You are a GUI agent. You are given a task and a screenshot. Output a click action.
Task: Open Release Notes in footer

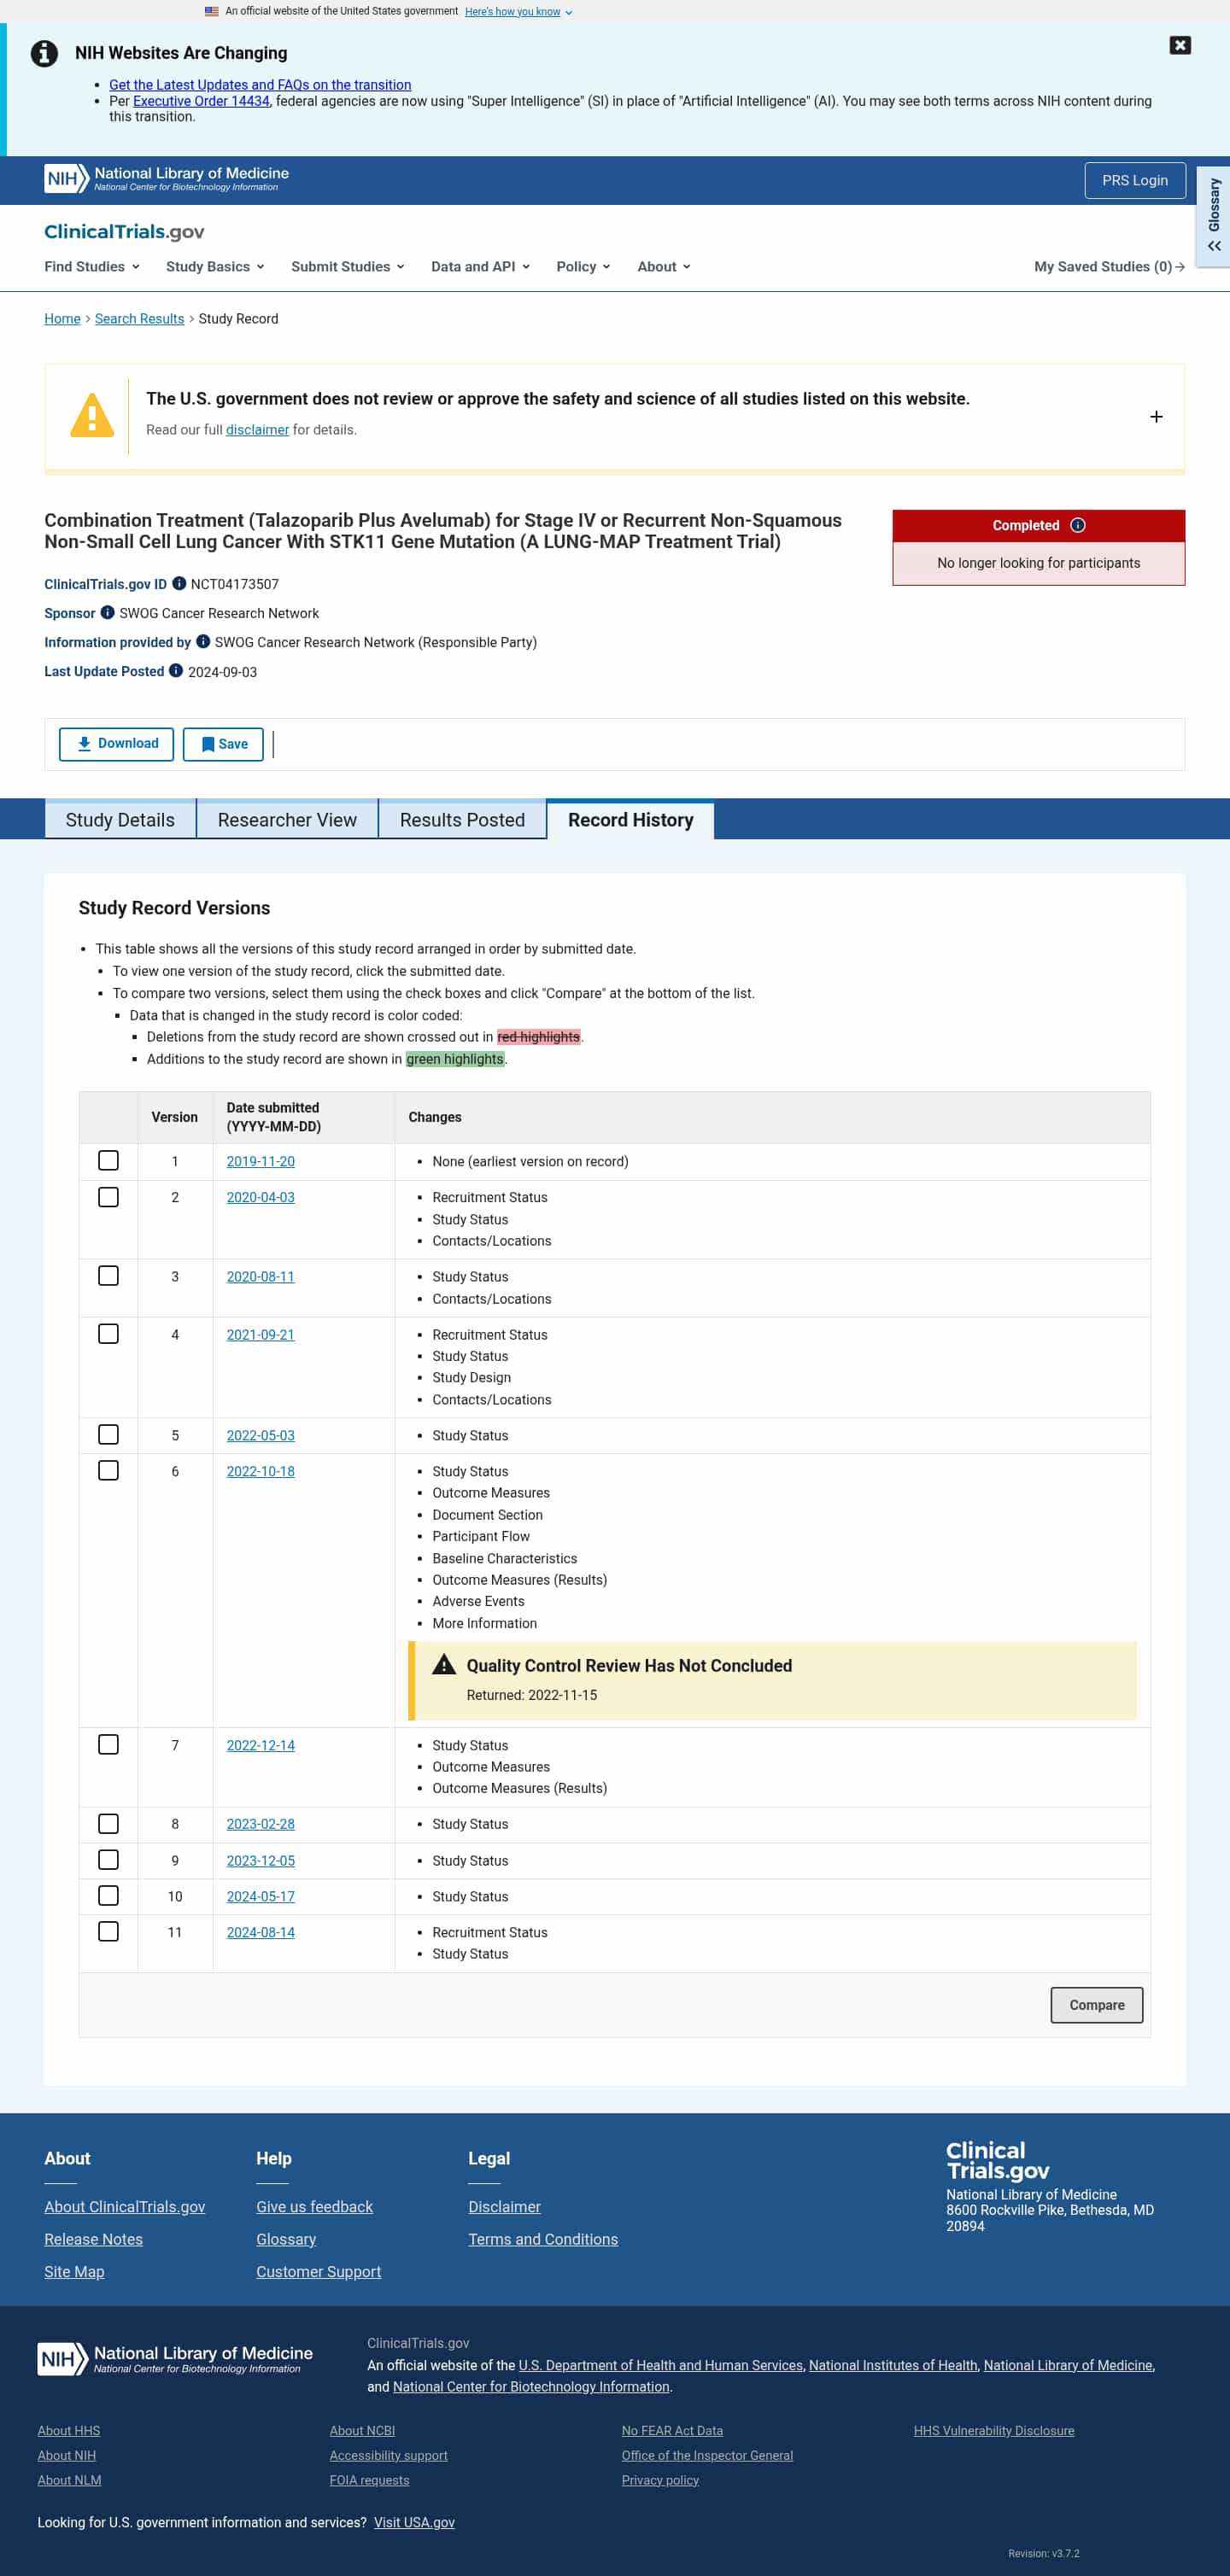[x=93, y=2239]
